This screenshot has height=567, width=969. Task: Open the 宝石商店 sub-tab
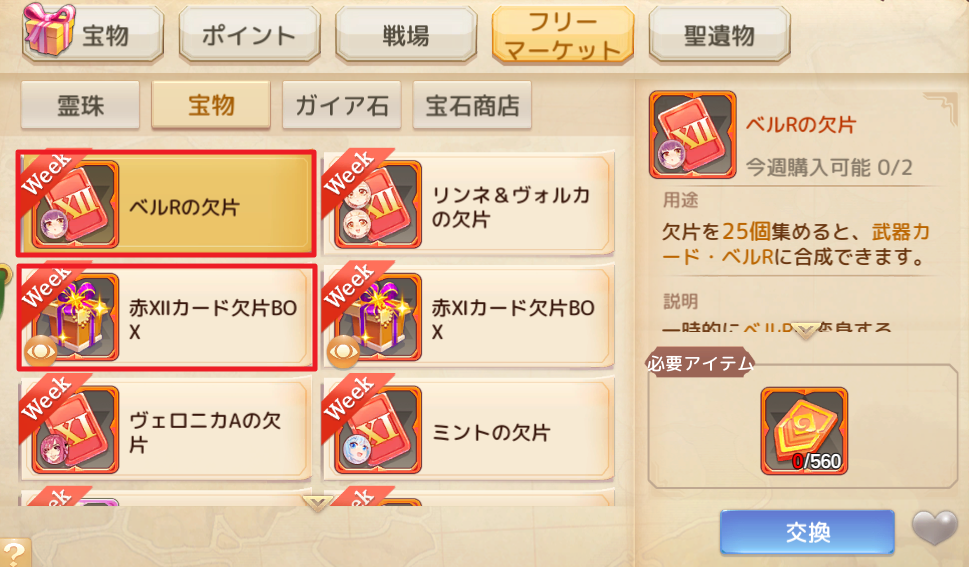pos(472,105)
